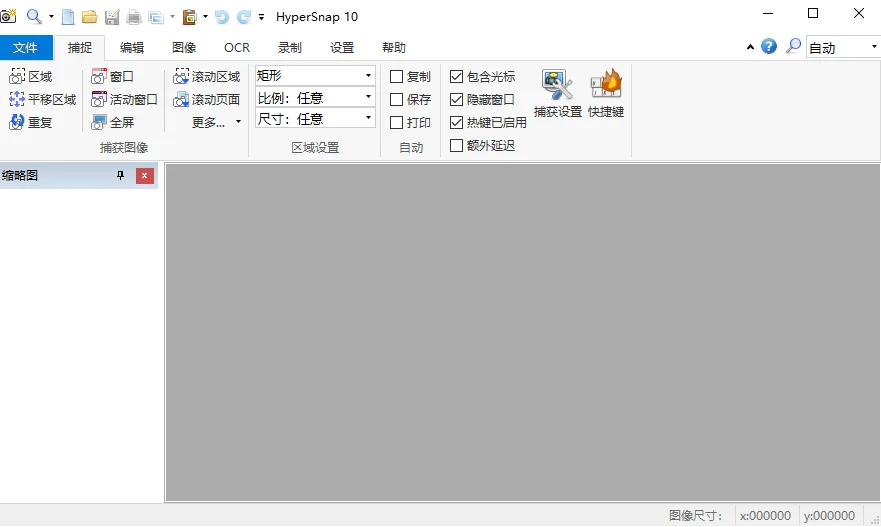Click the clipboard paste icon

click(190, 17)
